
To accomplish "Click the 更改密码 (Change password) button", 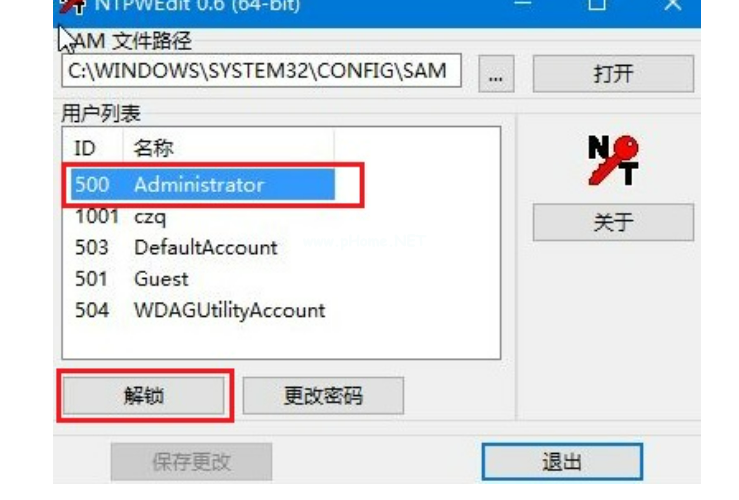I will [x=323, y=396].
